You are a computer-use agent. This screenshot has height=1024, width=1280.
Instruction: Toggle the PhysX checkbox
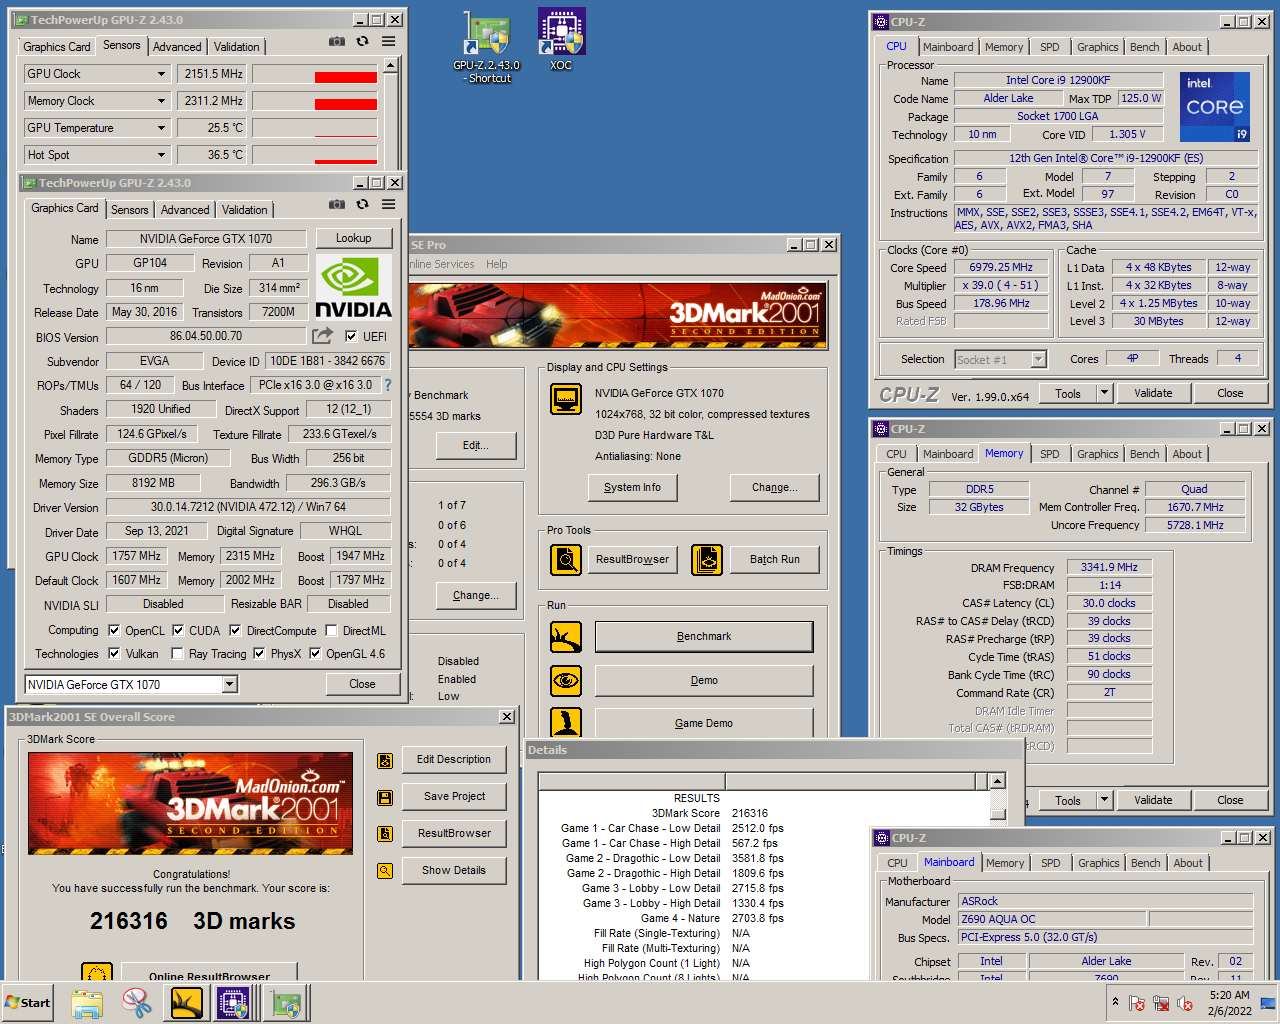point(259,654)
